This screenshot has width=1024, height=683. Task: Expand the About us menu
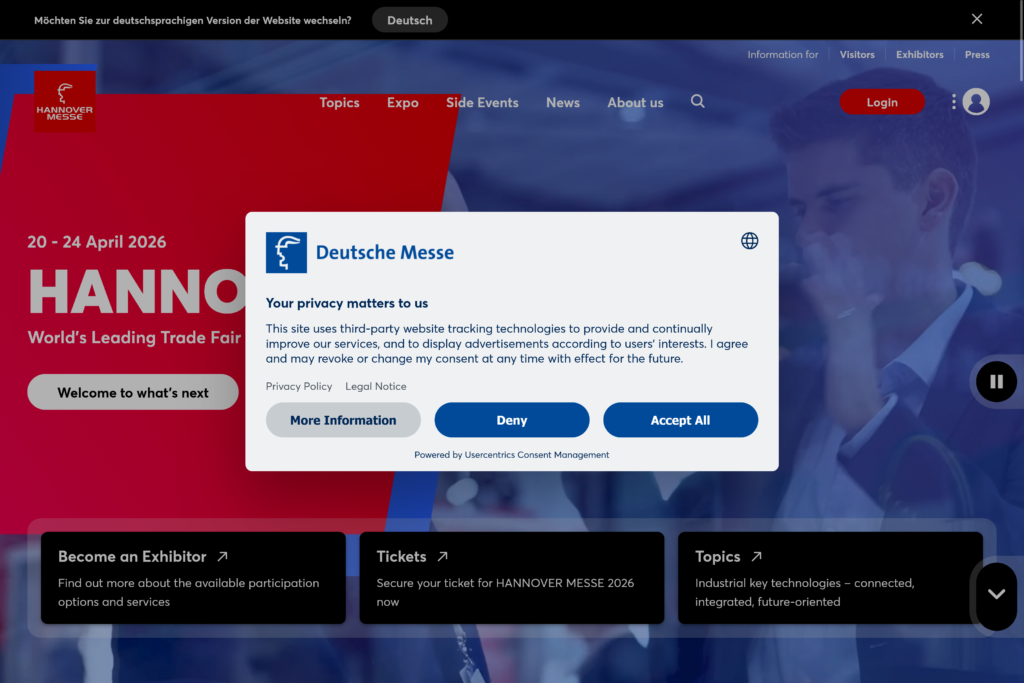(635, 103)
